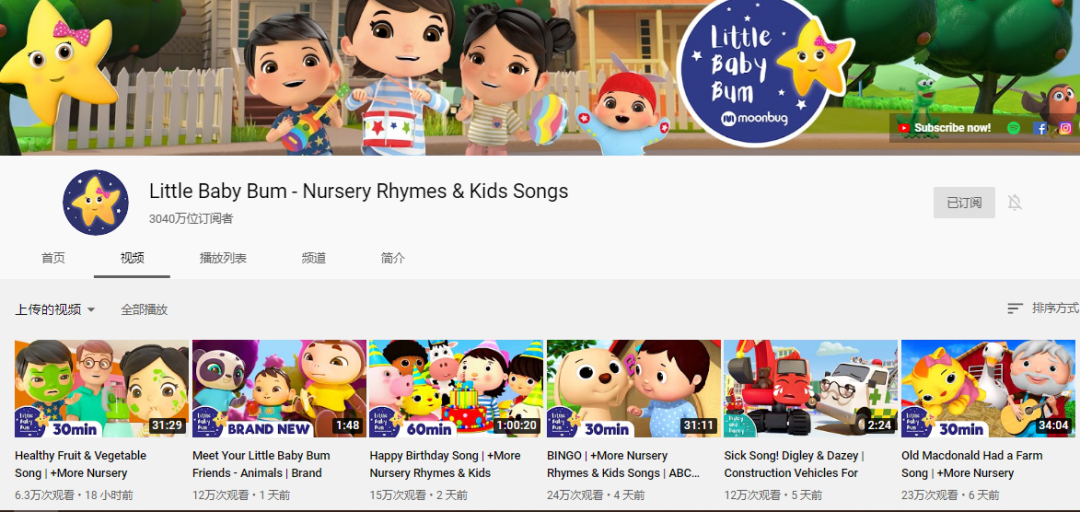This screenshot has height=512, width=1080.
Task: Click the Sick Song! Digley & Dazey title
Action: click(794, 464)
